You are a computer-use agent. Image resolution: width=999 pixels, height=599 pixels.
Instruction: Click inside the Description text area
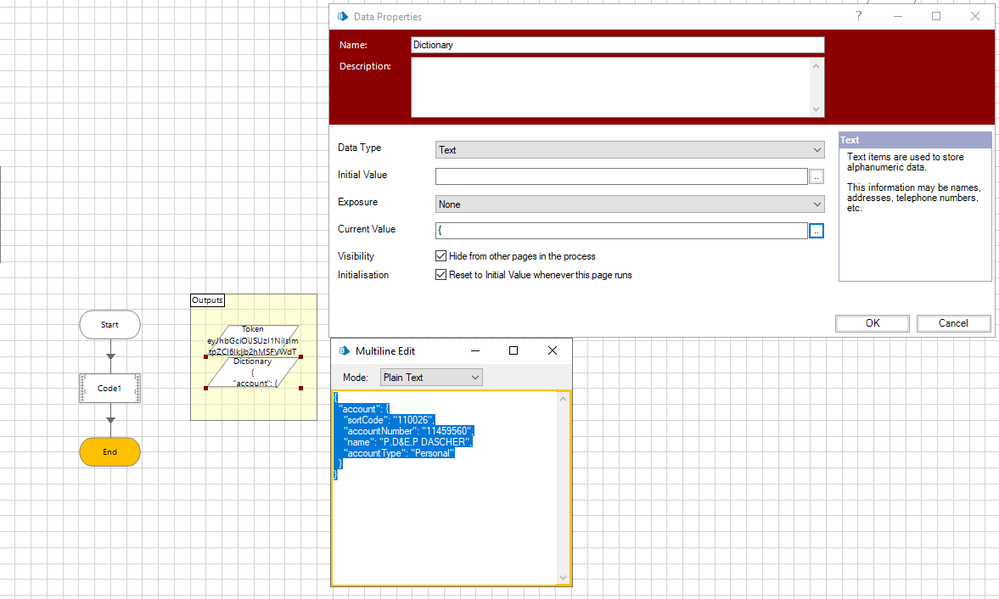point(610,87)
